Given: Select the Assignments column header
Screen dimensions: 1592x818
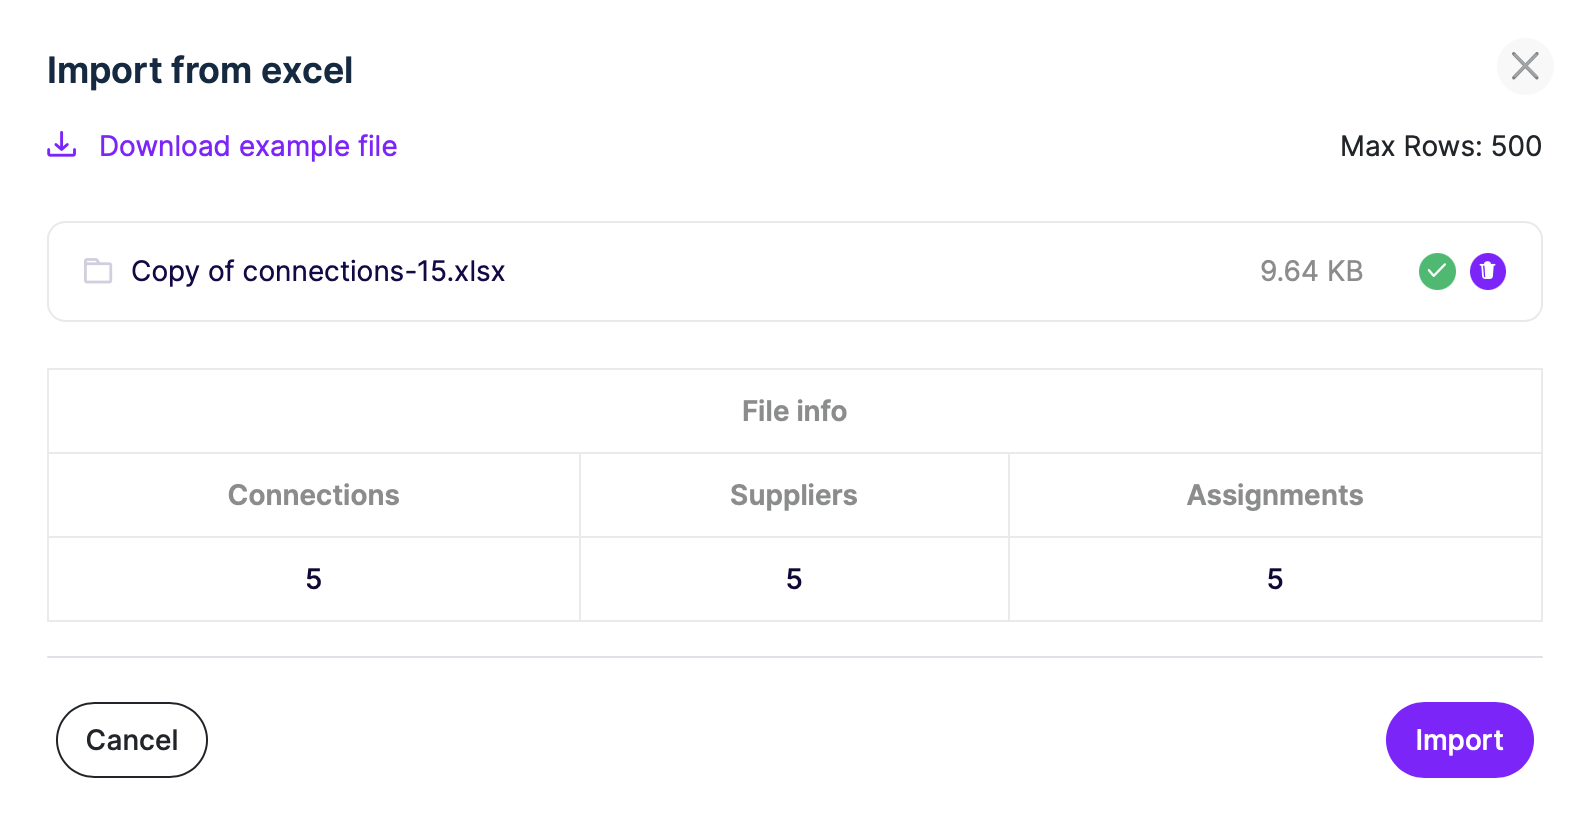Looking at the screenshot, I should click(x=1274, y=495).
